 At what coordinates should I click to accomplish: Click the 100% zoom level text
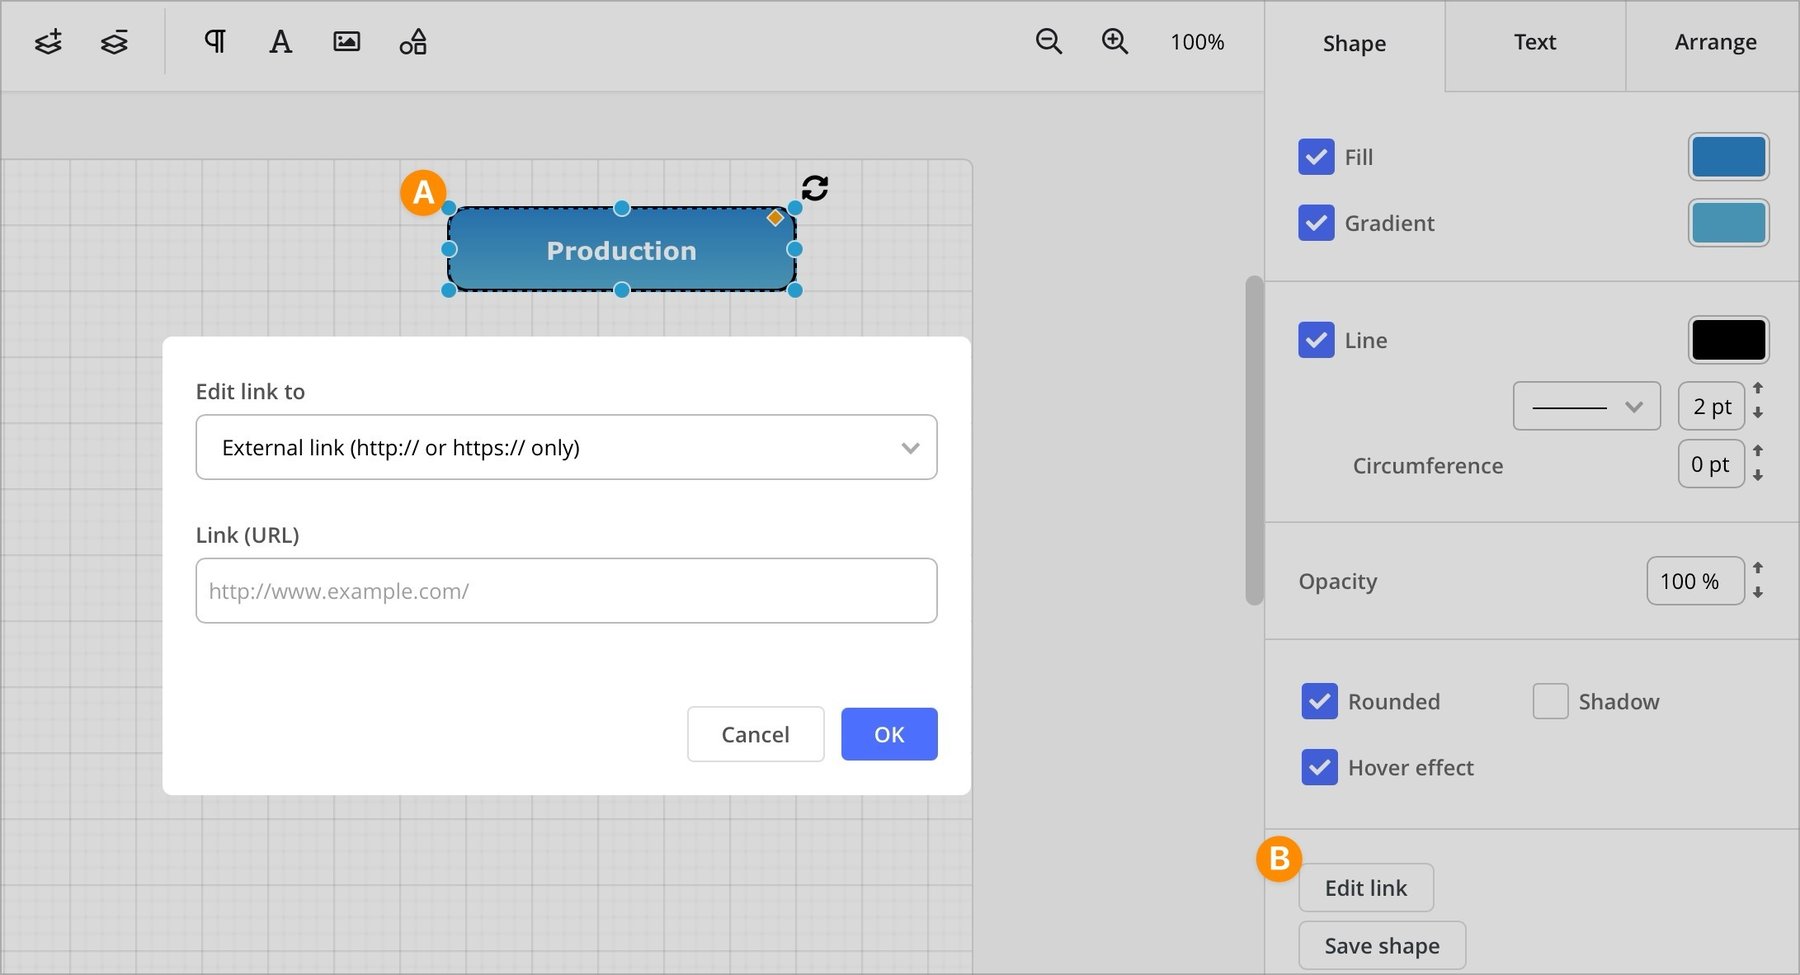coord(1197,42)
